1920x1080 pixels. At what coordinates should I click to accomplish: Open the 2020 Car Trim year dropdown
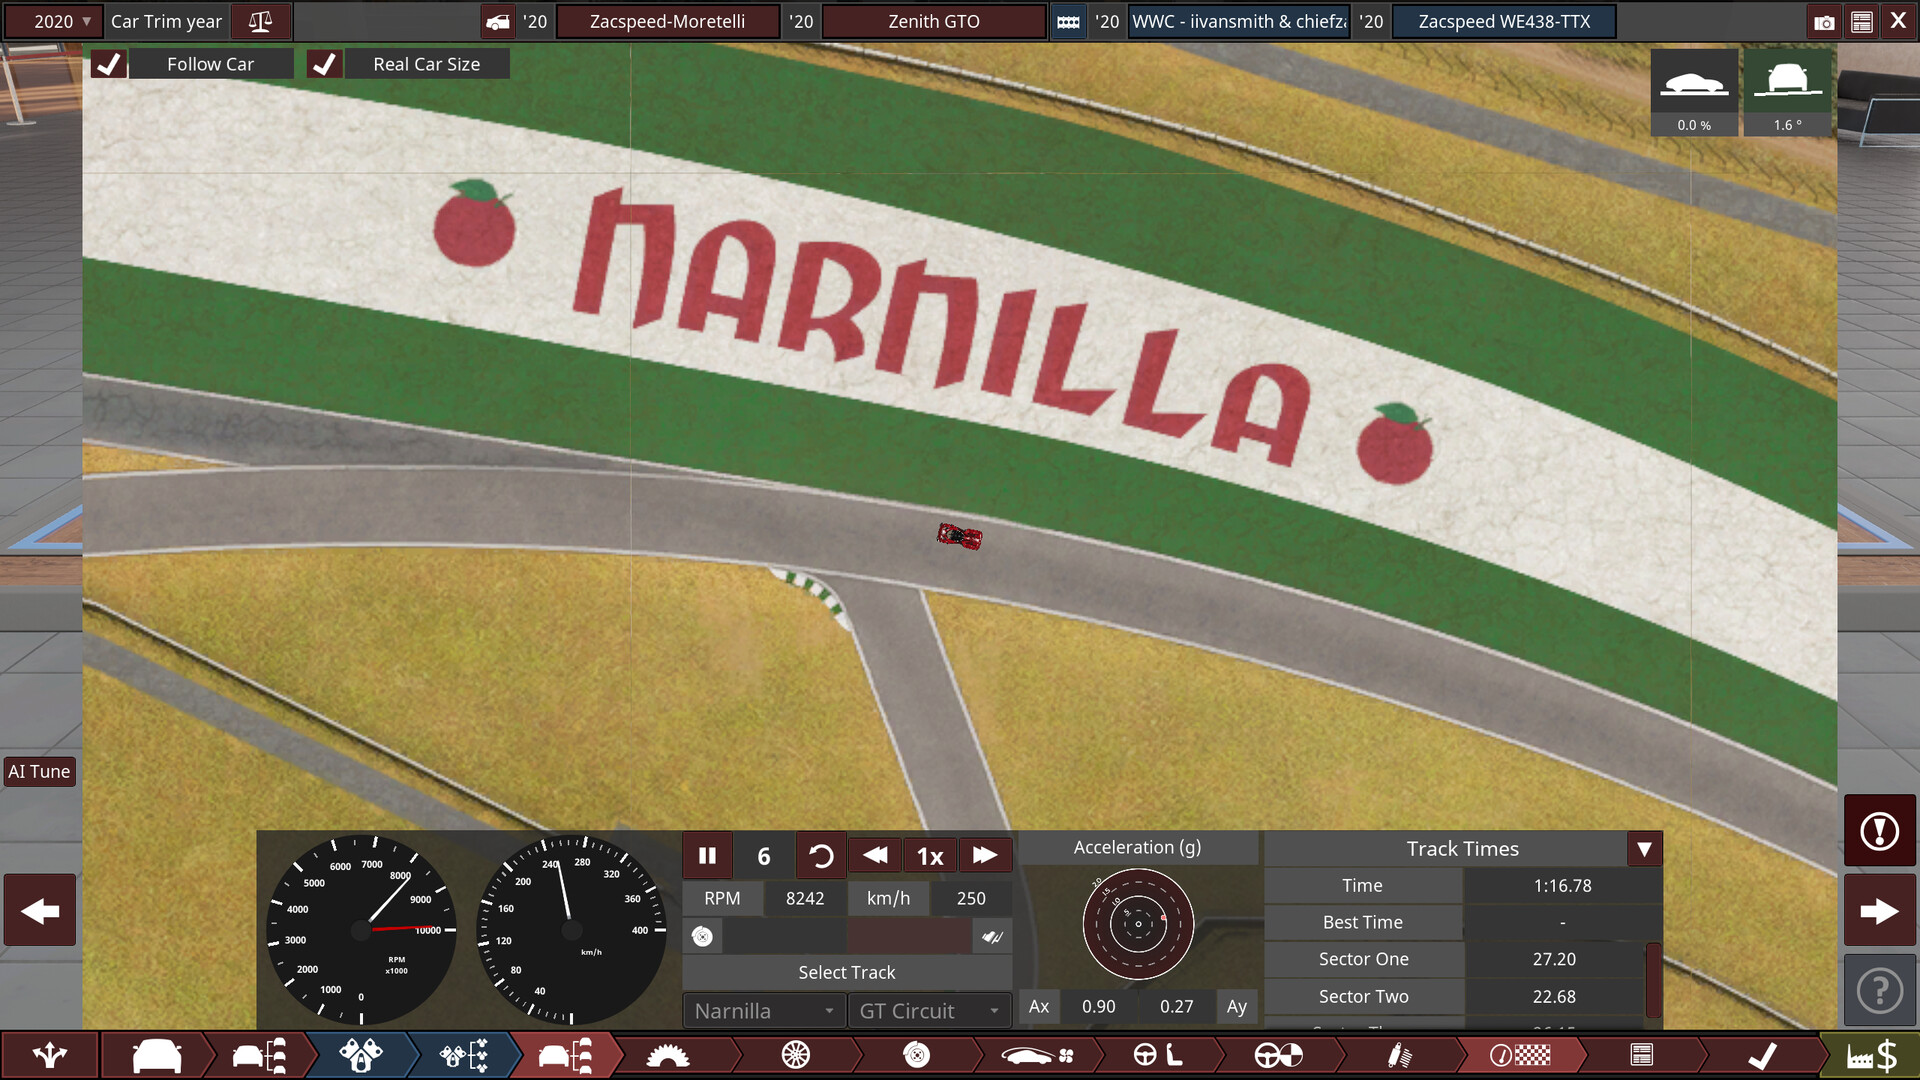[54, 20]
